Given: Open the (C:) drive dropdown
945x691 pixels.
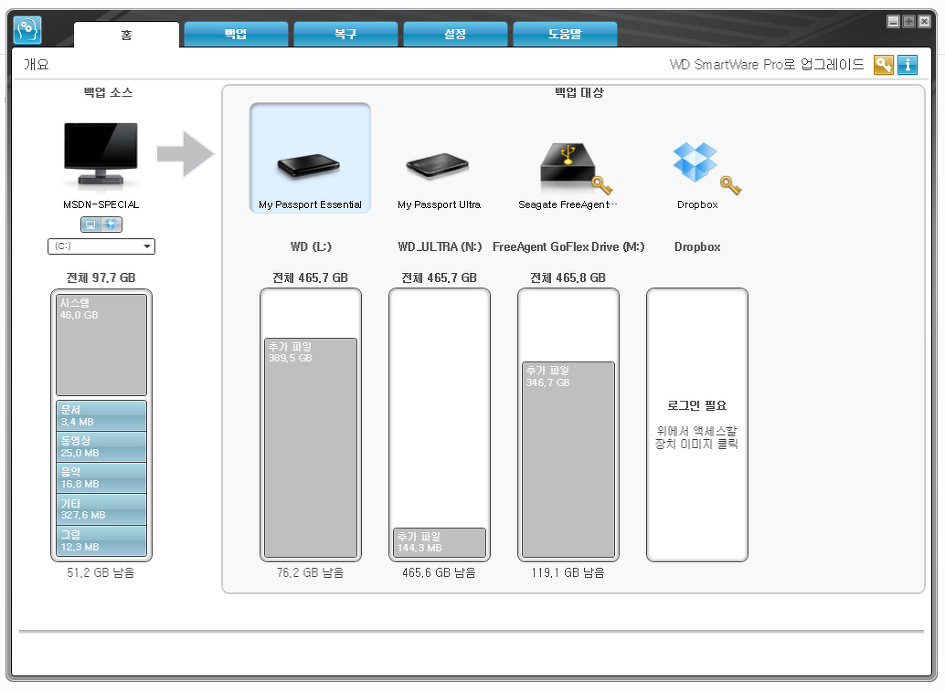Looking at the screenshot, I should click(x=101, y=246).
